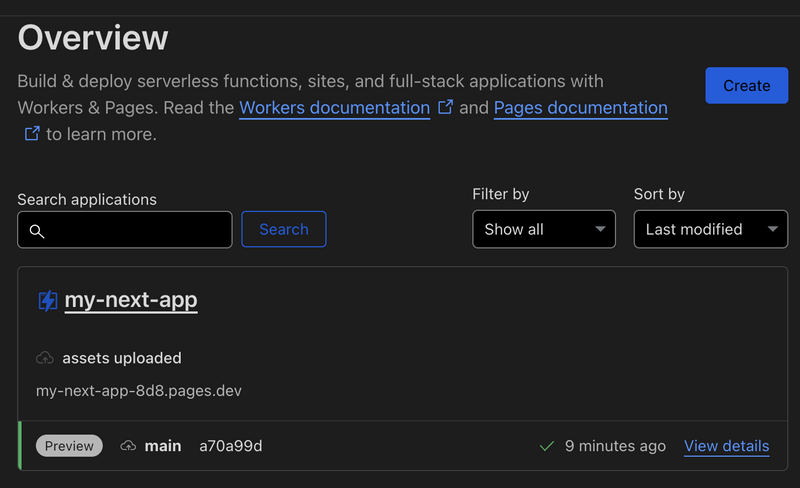The image size is (800, 488).
Task: Click cloud icon next to main branch
Action: coord(128,446)
